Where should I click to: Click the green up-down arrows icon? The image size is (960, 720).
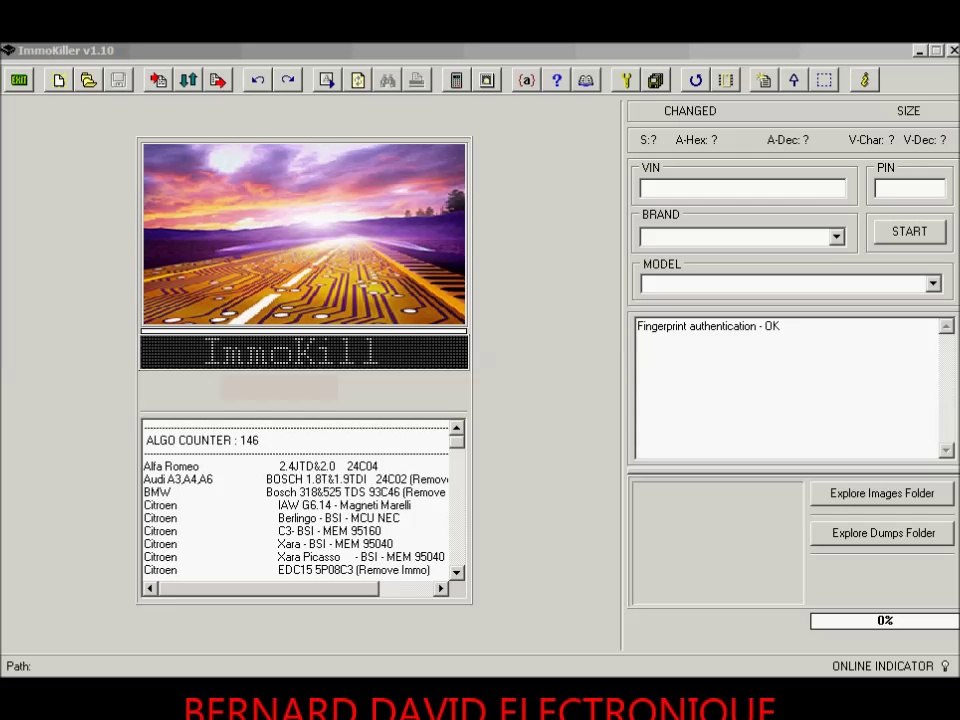tap(188, 80)
